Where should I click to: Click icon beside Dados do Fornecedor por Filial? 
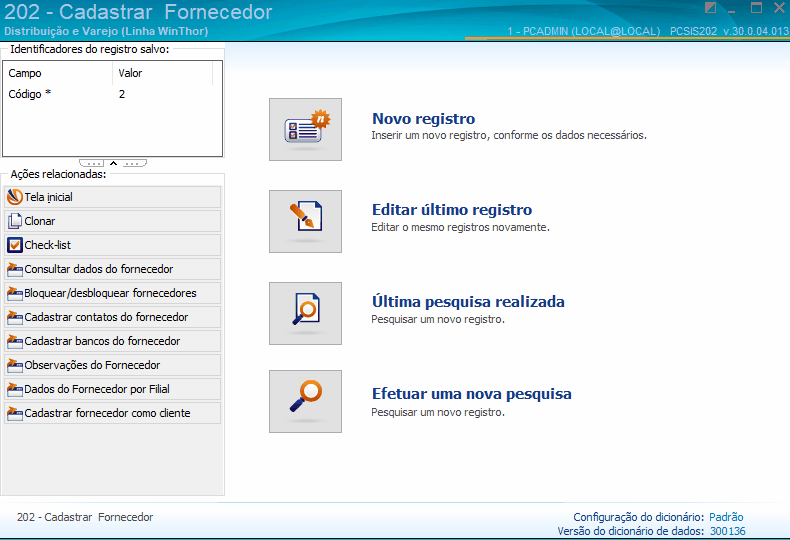coord(15,389)
